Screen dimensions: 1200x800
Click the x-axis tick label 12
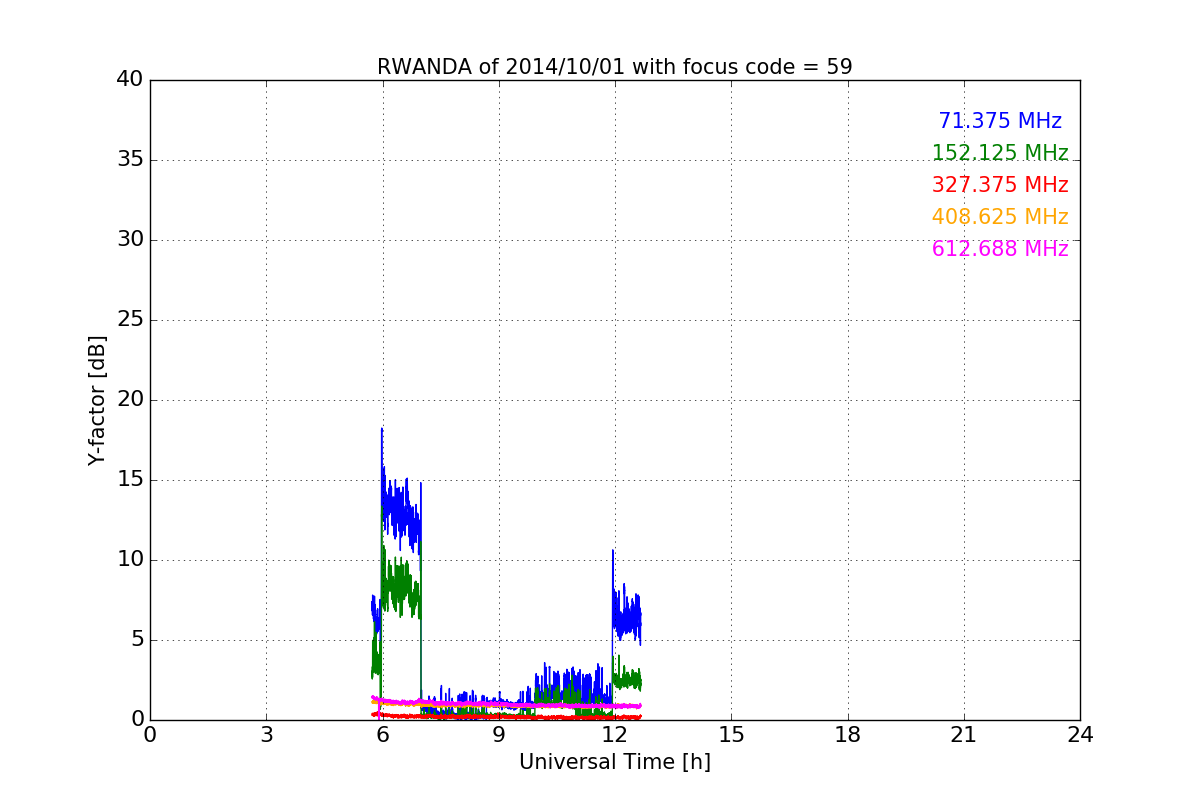coord(615,735)
